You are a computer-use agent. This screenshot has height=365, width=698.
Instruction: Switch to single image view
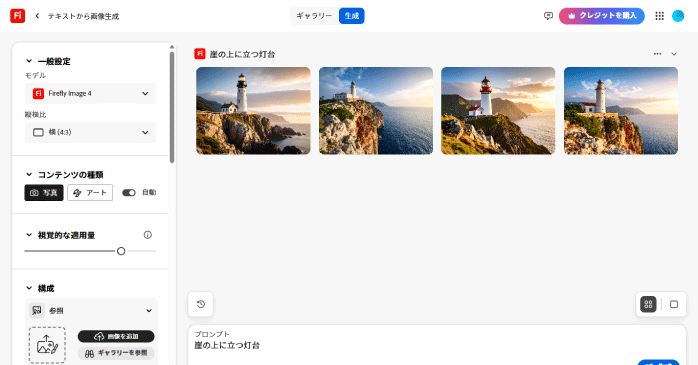click(x=674, y=304)
